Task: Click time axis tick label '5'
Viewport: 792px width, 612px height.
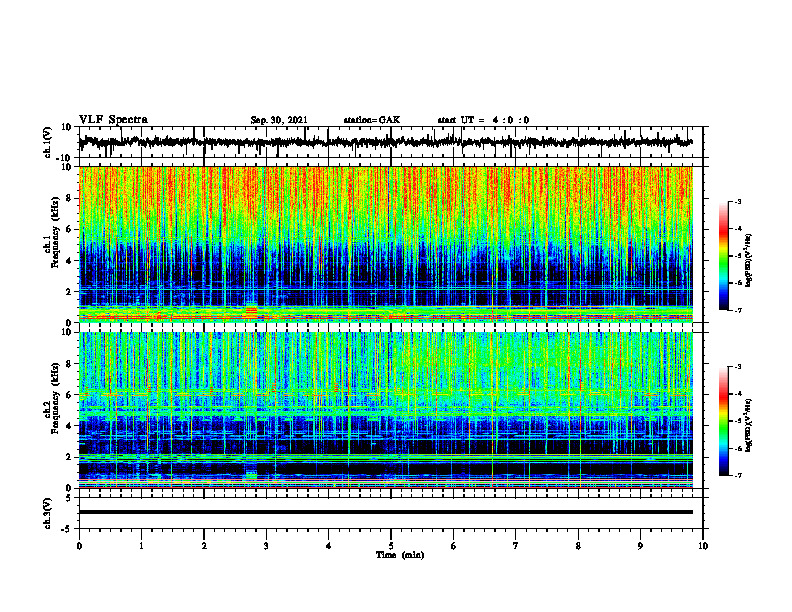Action: (391, 546)
